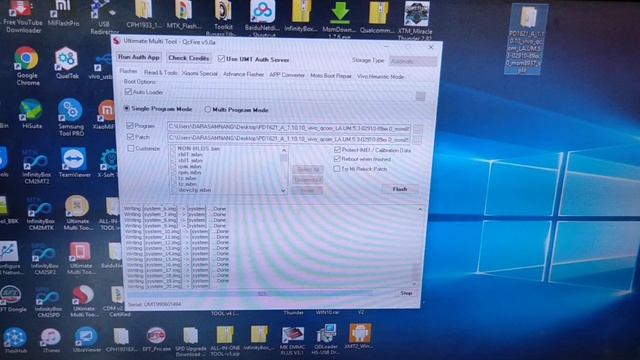Open the SPD Upgrade Download icon

coord(190,341)
